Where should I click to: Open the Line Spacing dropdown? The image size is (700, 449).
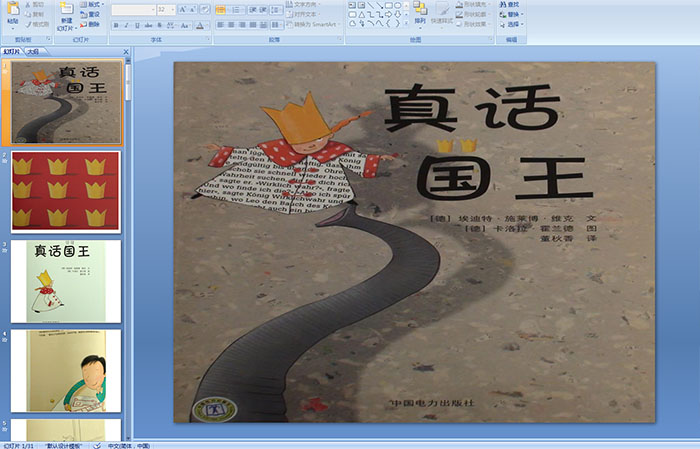pyautogui.click(x=276, y=10)
